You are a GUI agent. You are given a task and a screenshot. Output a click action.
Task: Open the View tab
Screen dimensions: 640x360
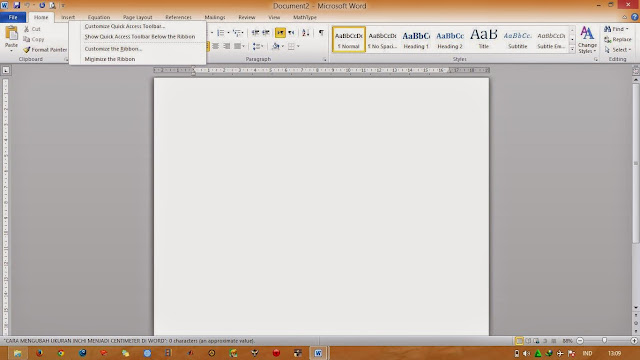coord(274,17)
